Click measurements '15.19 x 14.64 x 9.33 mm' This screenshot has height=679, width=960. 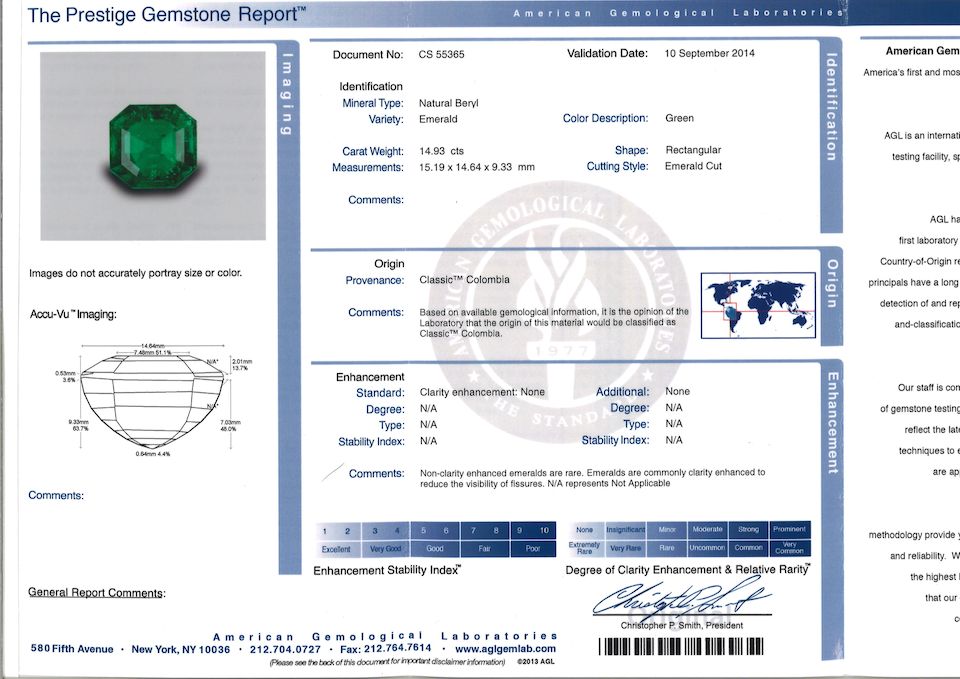coord(477,167)
